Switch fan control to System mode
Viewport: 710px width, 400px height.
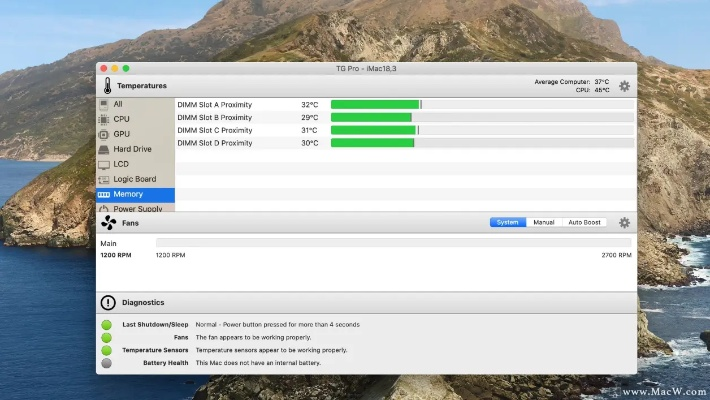click(508, 222)
